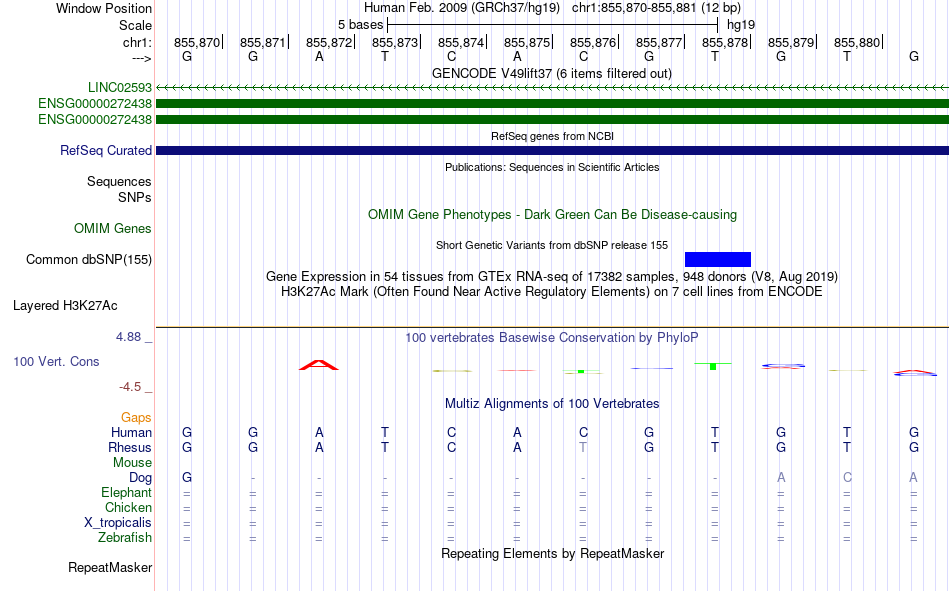Click Short Genetic Variants from dbSNP title
The image size is (950, 591).
click(552, 245)
